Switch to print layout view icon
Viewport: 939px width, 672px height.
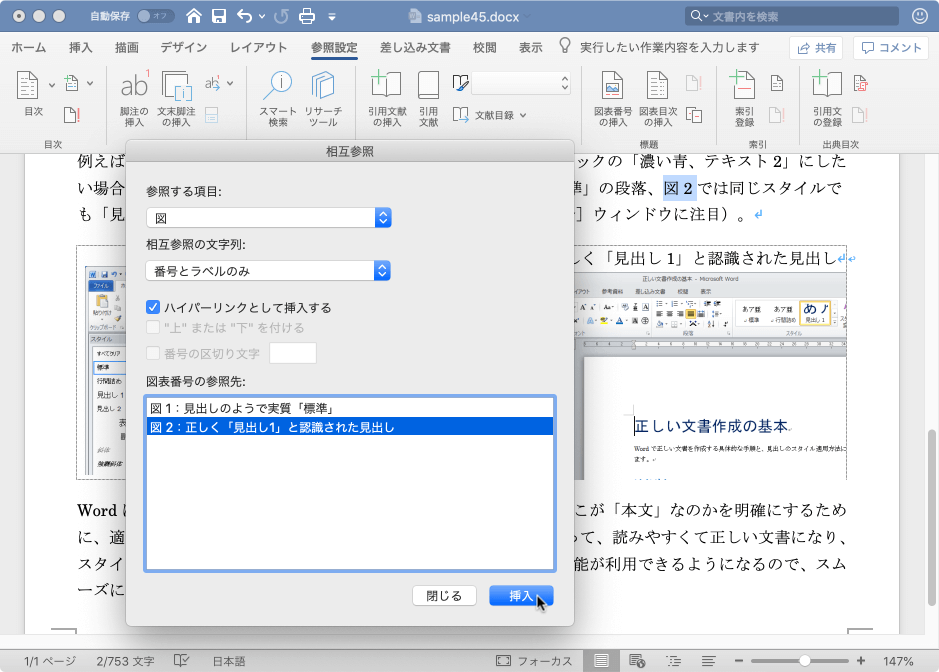coord(601,661)
